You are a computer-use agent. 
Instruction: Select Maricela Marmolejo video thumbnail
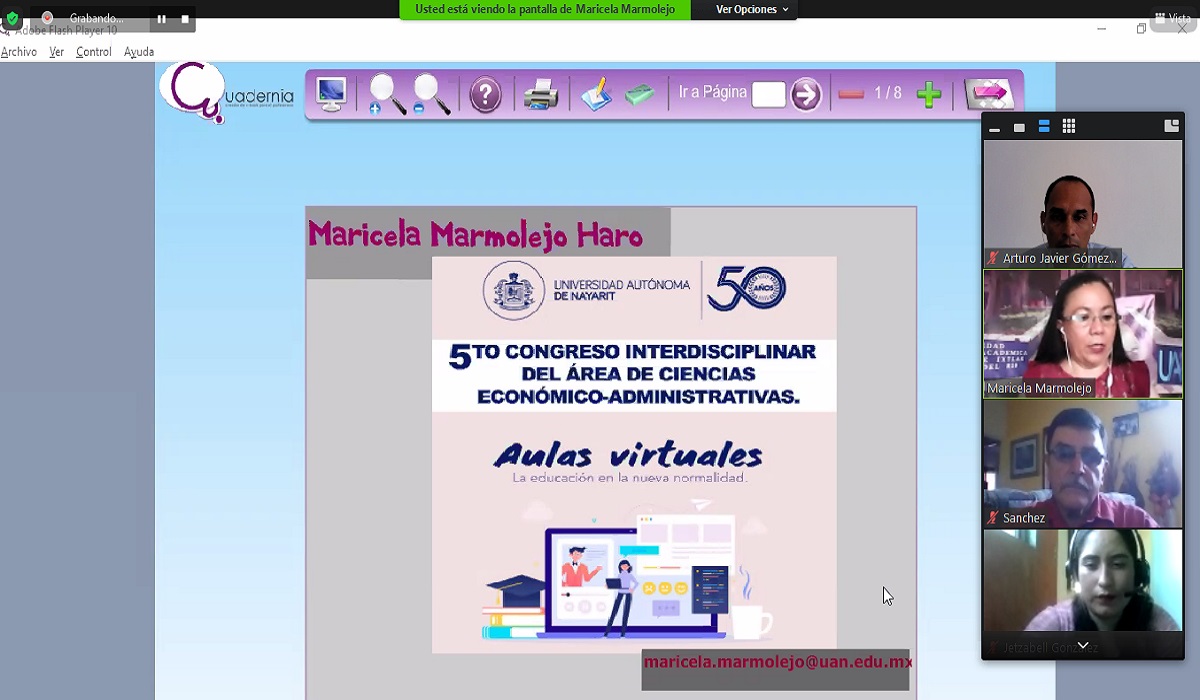coord(1082,334)
